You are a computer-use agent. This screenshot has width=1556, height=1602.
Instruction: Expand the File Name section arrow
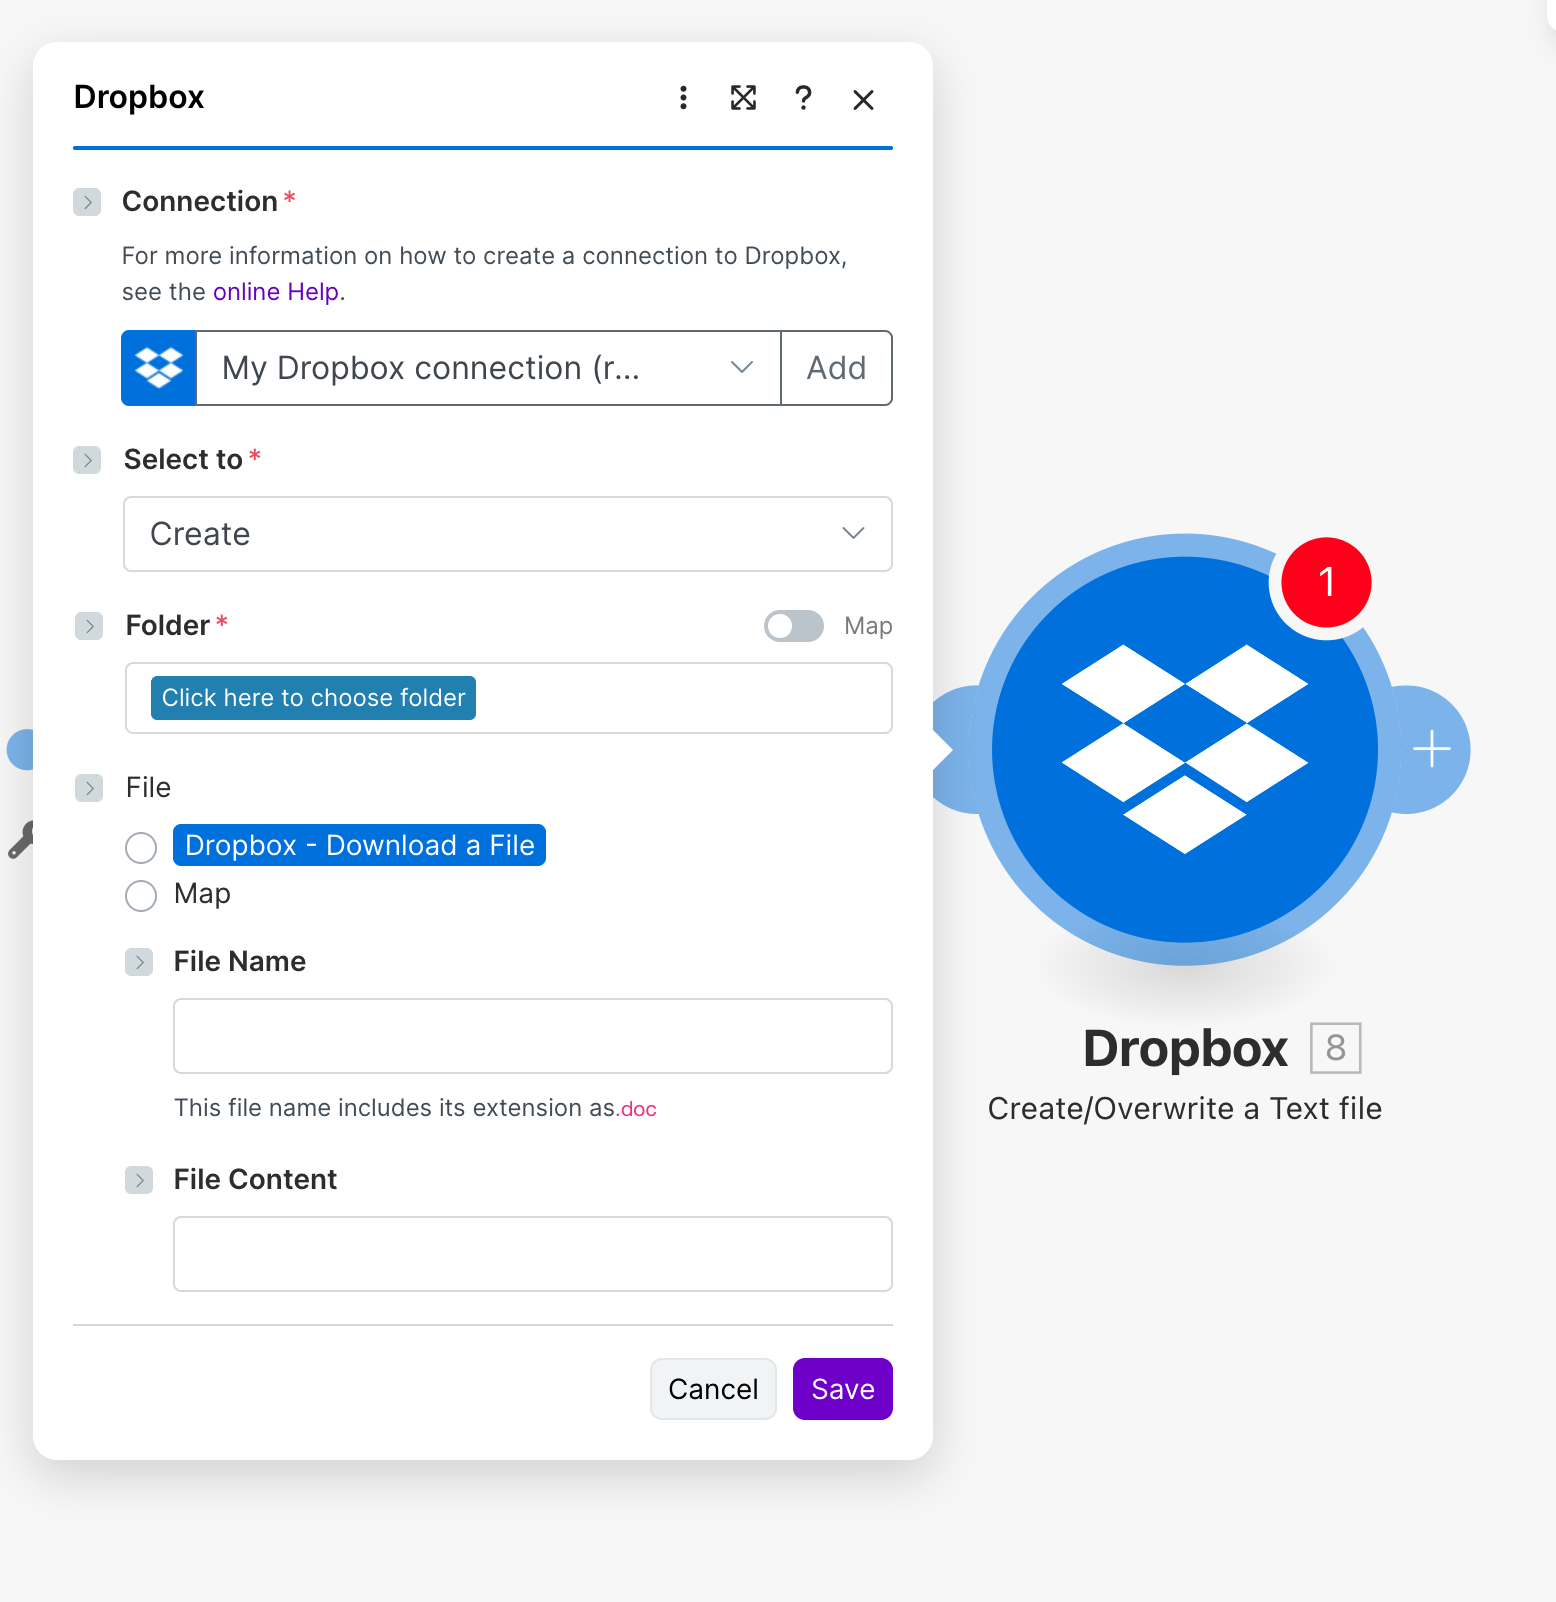139,962
